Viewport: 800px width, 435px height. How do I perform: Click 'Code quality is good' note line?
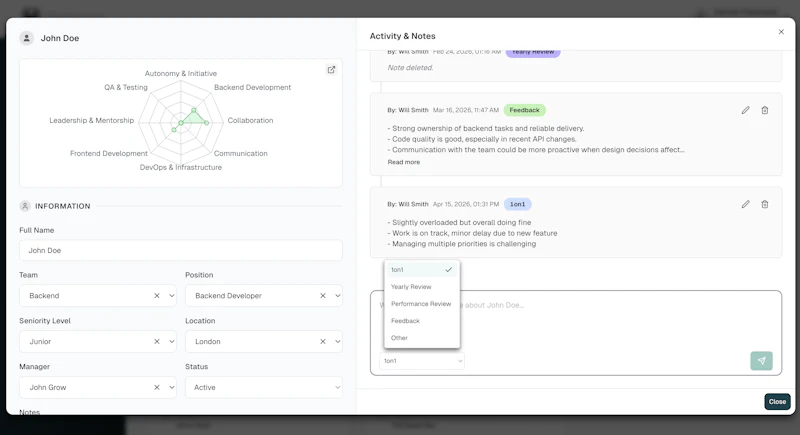[x=482, y=139]
